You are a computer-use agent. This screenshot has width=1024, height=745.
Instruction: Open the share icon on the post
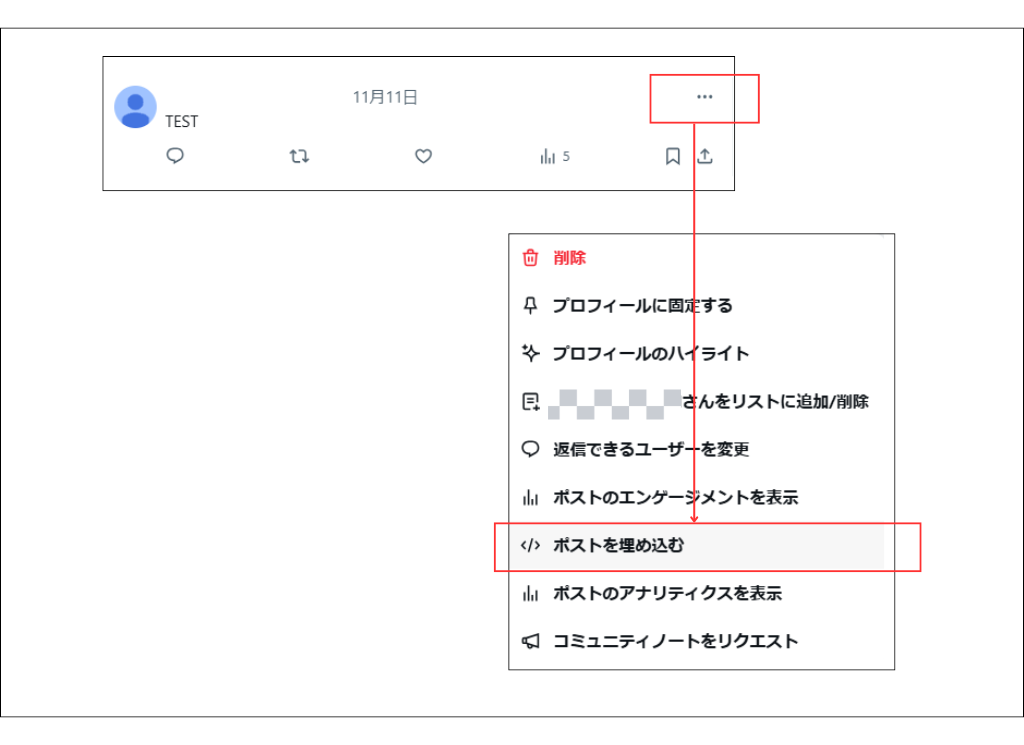[705, 157]
